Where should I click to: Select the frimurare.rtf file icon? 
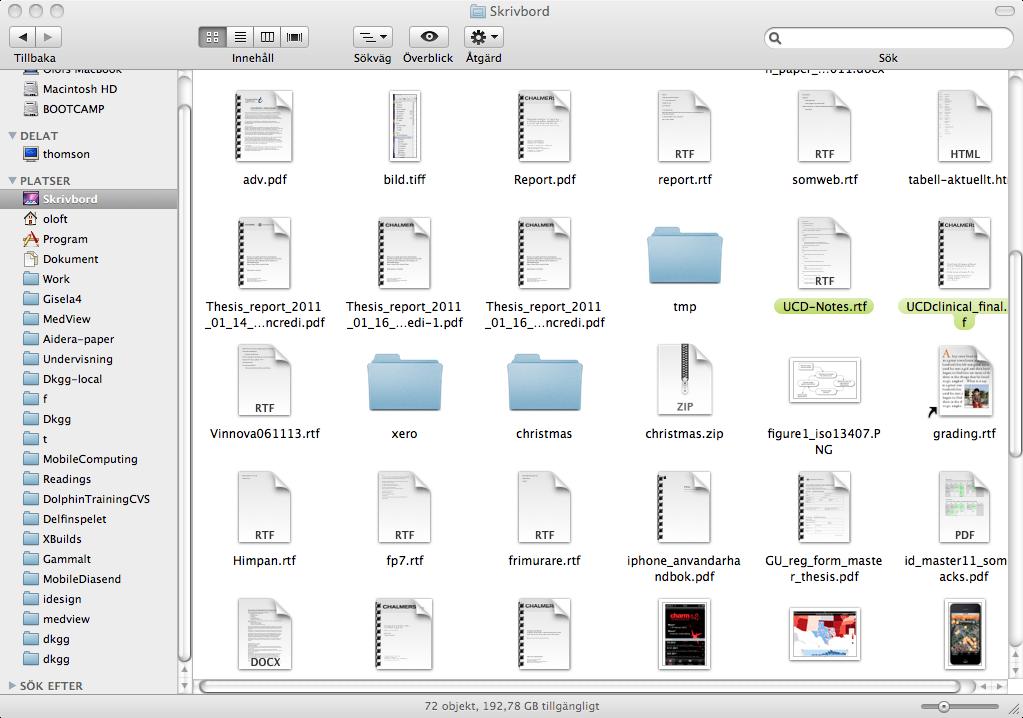544,507
